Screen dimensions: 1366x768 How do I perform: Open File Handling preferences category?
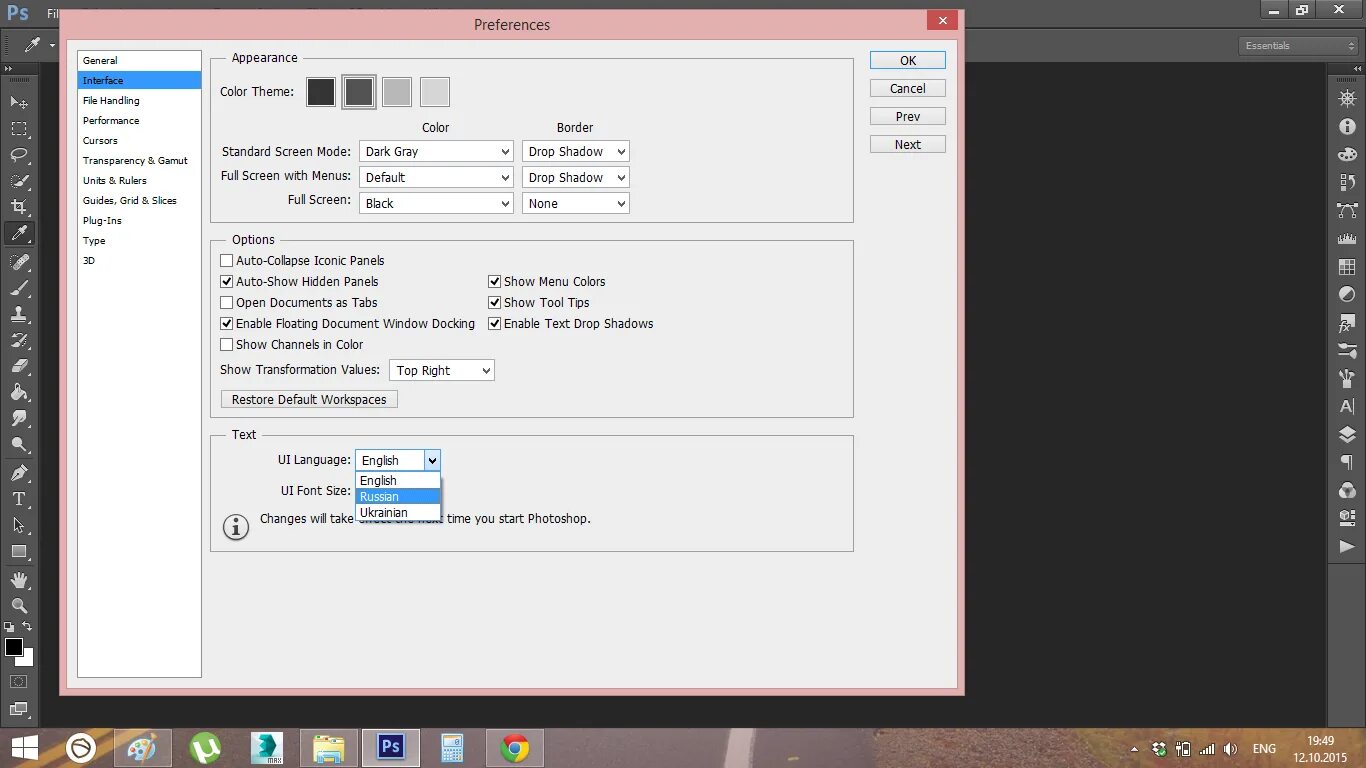tap(139, 100)
